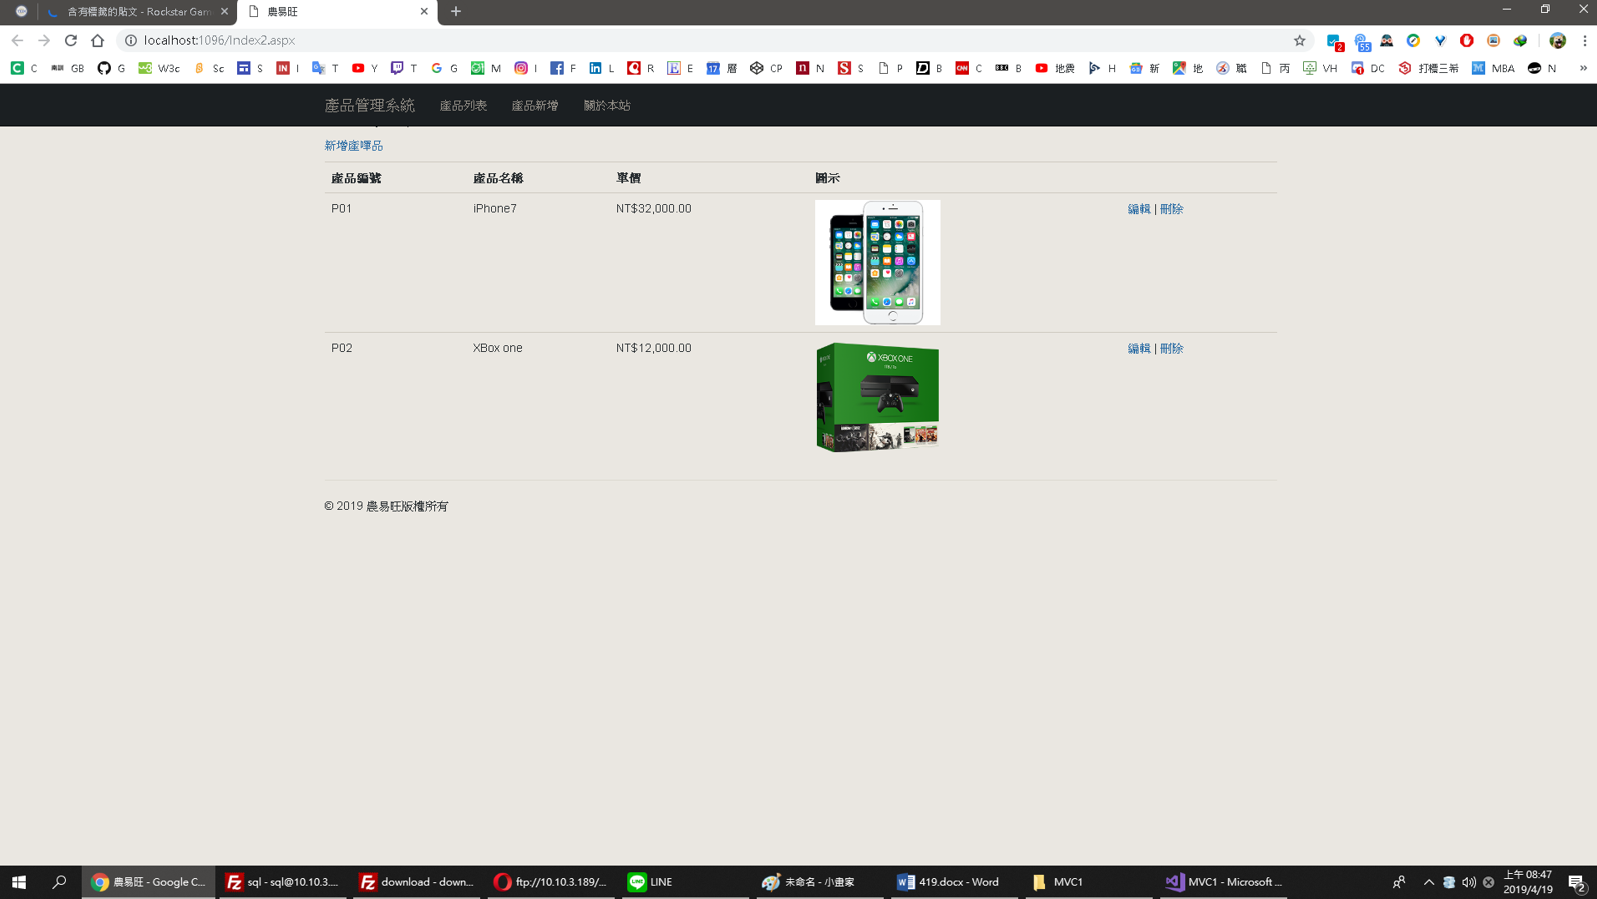Select the 農易旺 browser tab
This screenshot has height=899, width=1597.
click(338, 11)
